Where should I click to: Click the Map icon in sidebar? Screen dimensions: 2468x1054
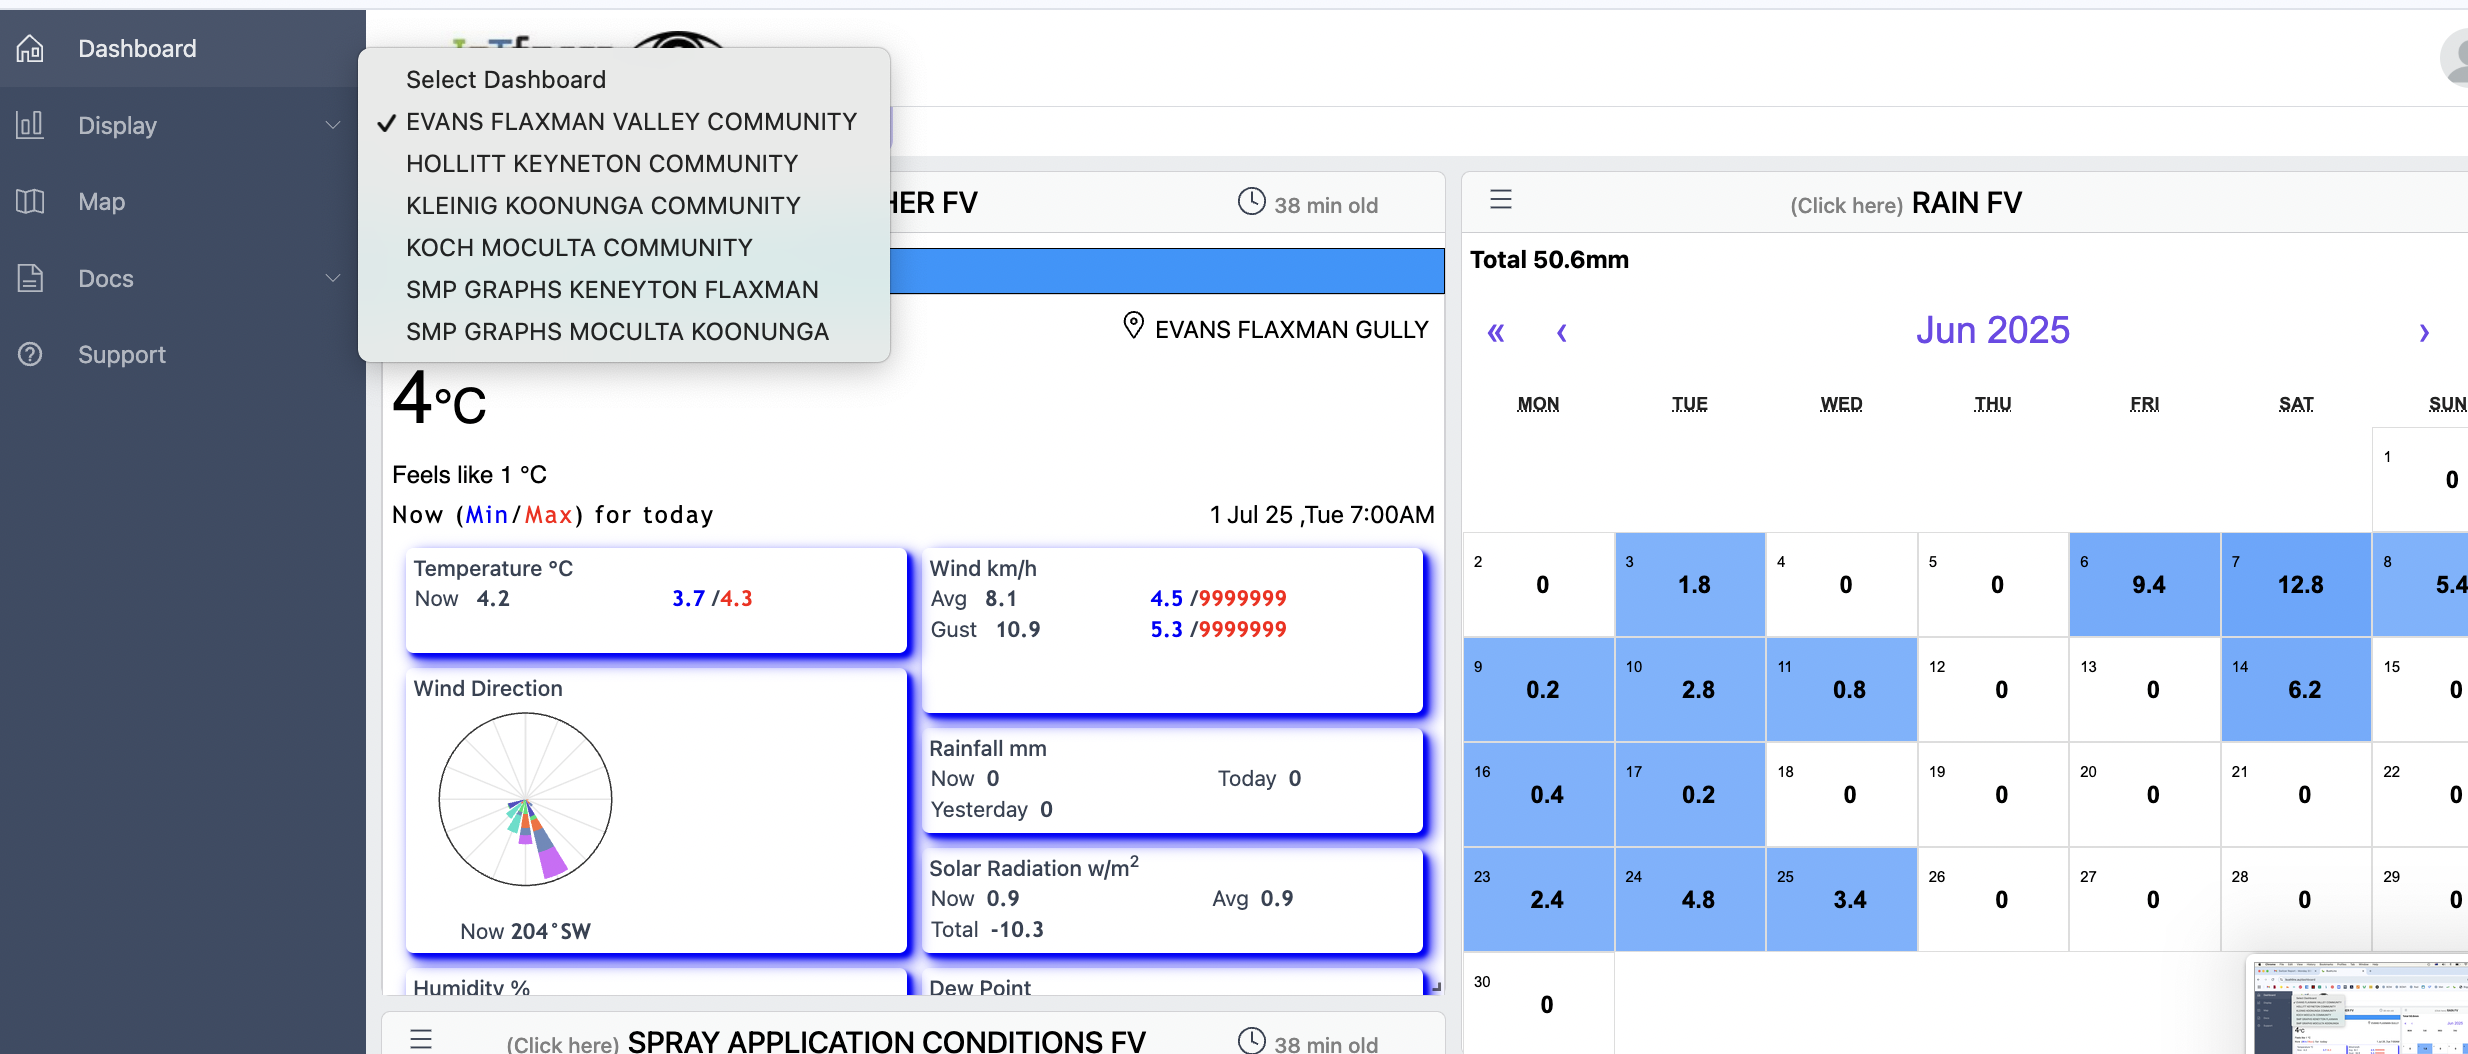pyautogui.click(x=30, y=202)
